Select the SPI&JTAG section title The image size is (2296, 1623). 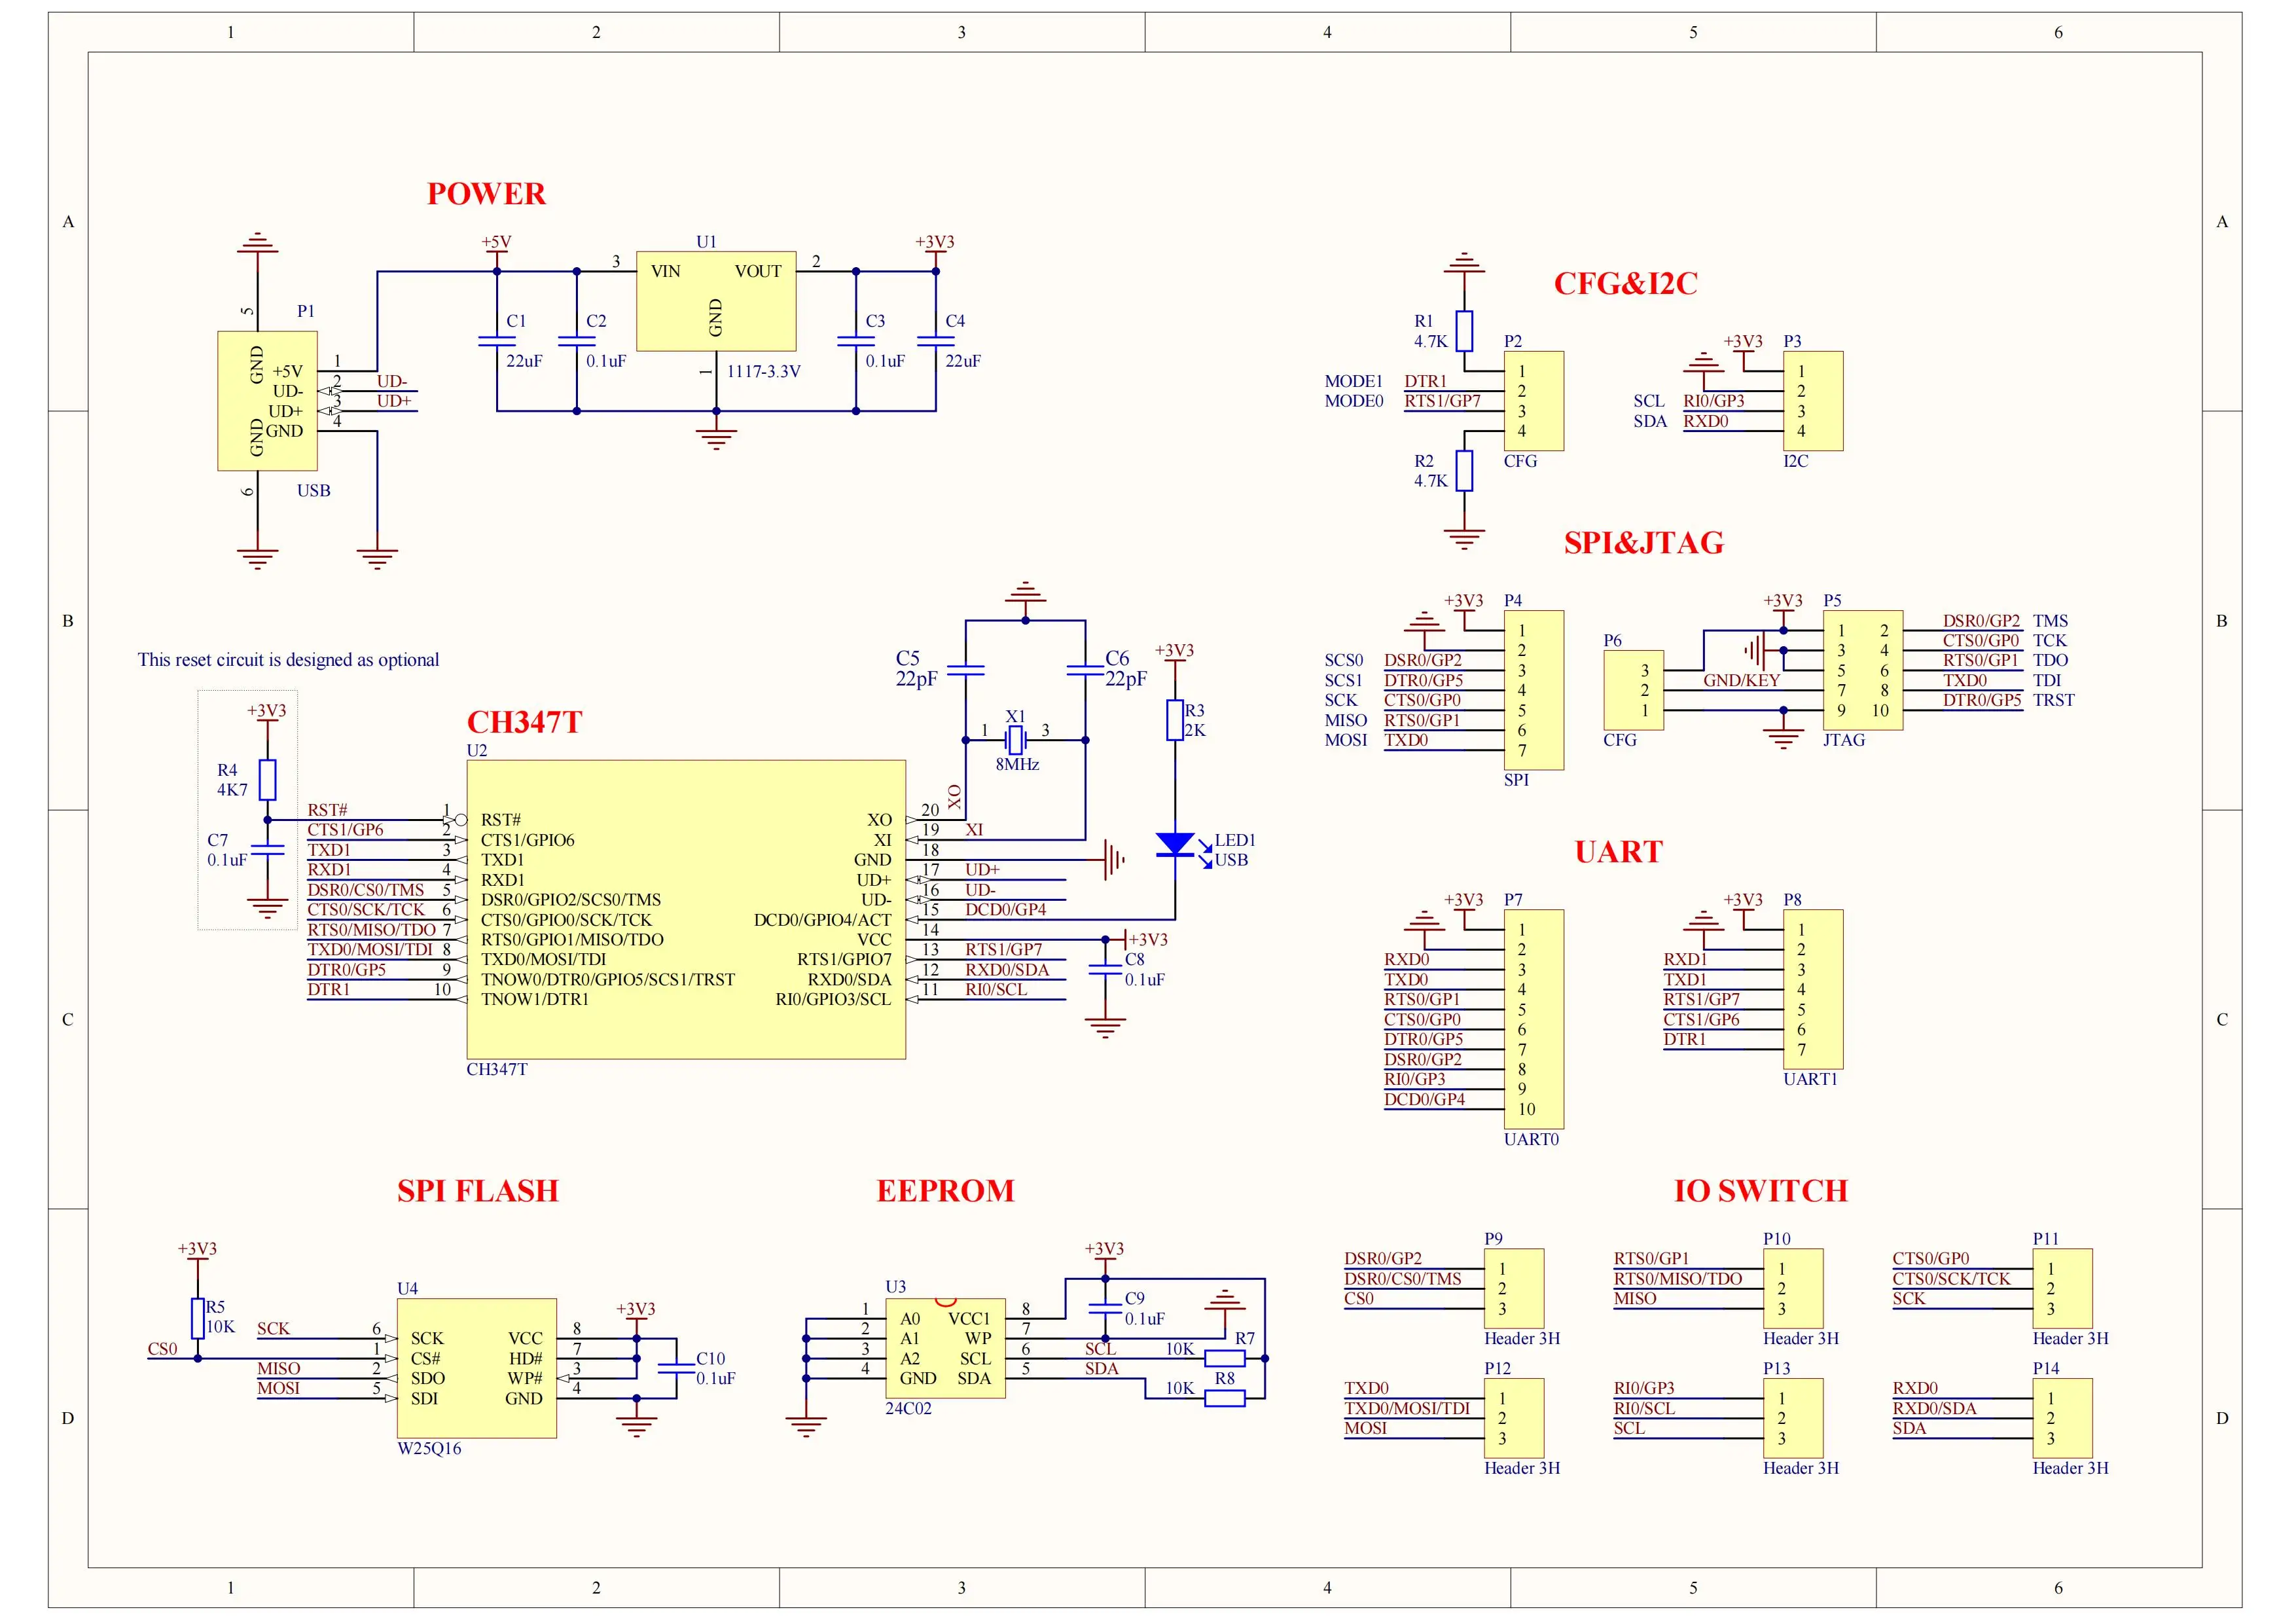click(x=1644, y=543)
